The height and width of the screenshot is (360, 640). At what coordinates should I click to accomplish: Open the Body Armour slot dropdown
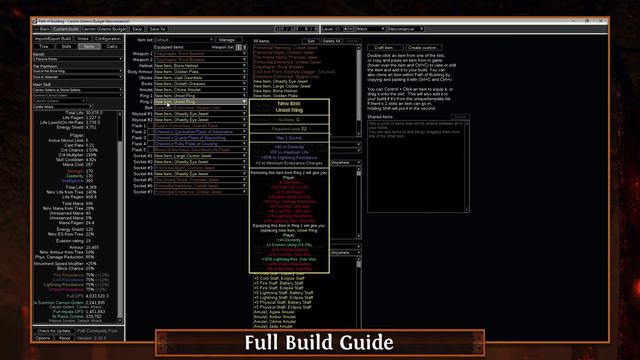pyautogui.click(x=200, y=71)
